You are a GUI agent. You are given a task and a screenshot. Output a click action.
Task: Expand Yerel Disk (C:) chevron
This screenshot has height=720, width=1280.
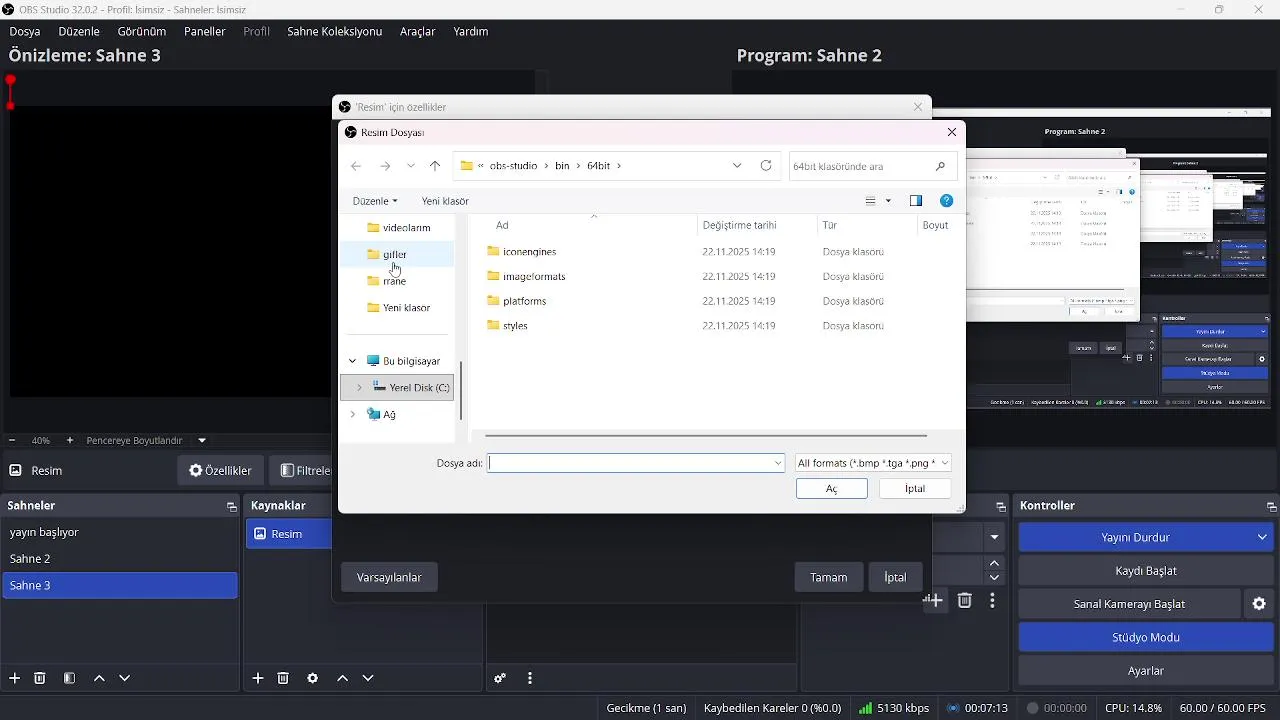tap(359, 387)
